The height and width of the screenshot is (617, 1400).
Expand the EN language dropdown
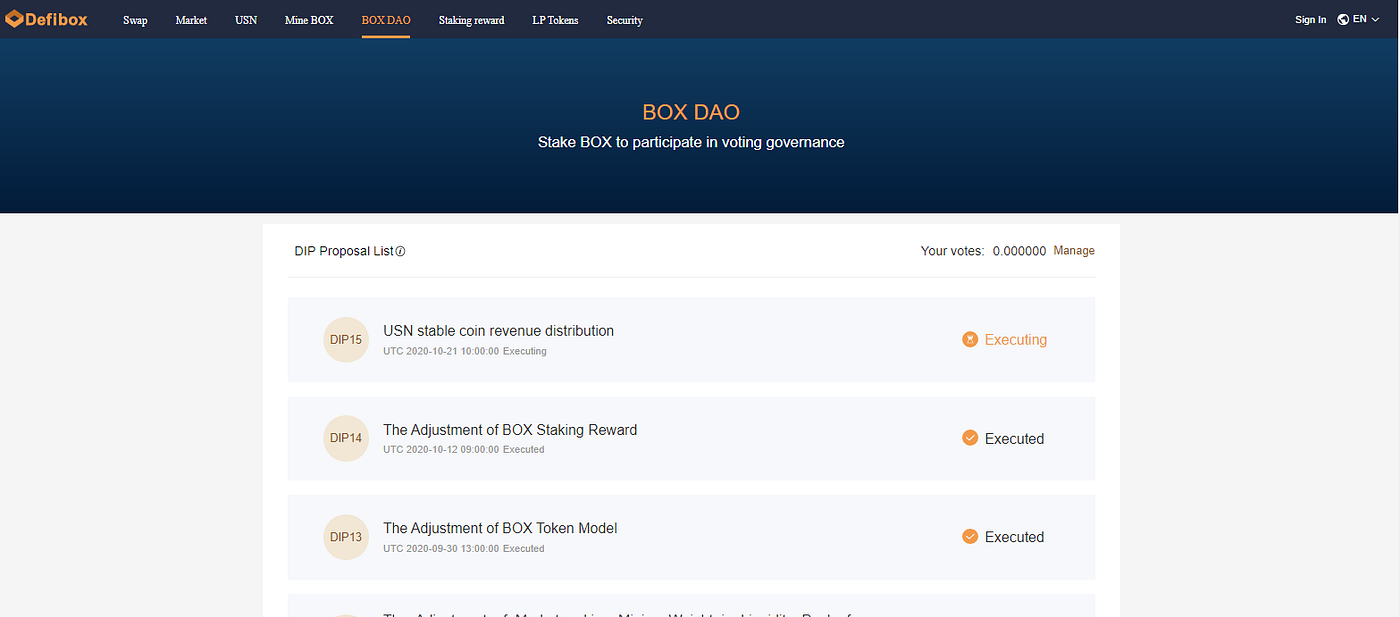tap(1366, 19)
